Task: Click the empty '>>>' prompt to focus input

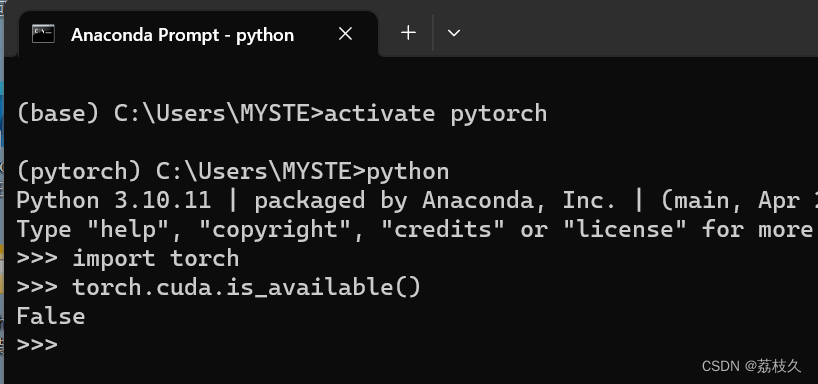Action: (x=37, y=345)
